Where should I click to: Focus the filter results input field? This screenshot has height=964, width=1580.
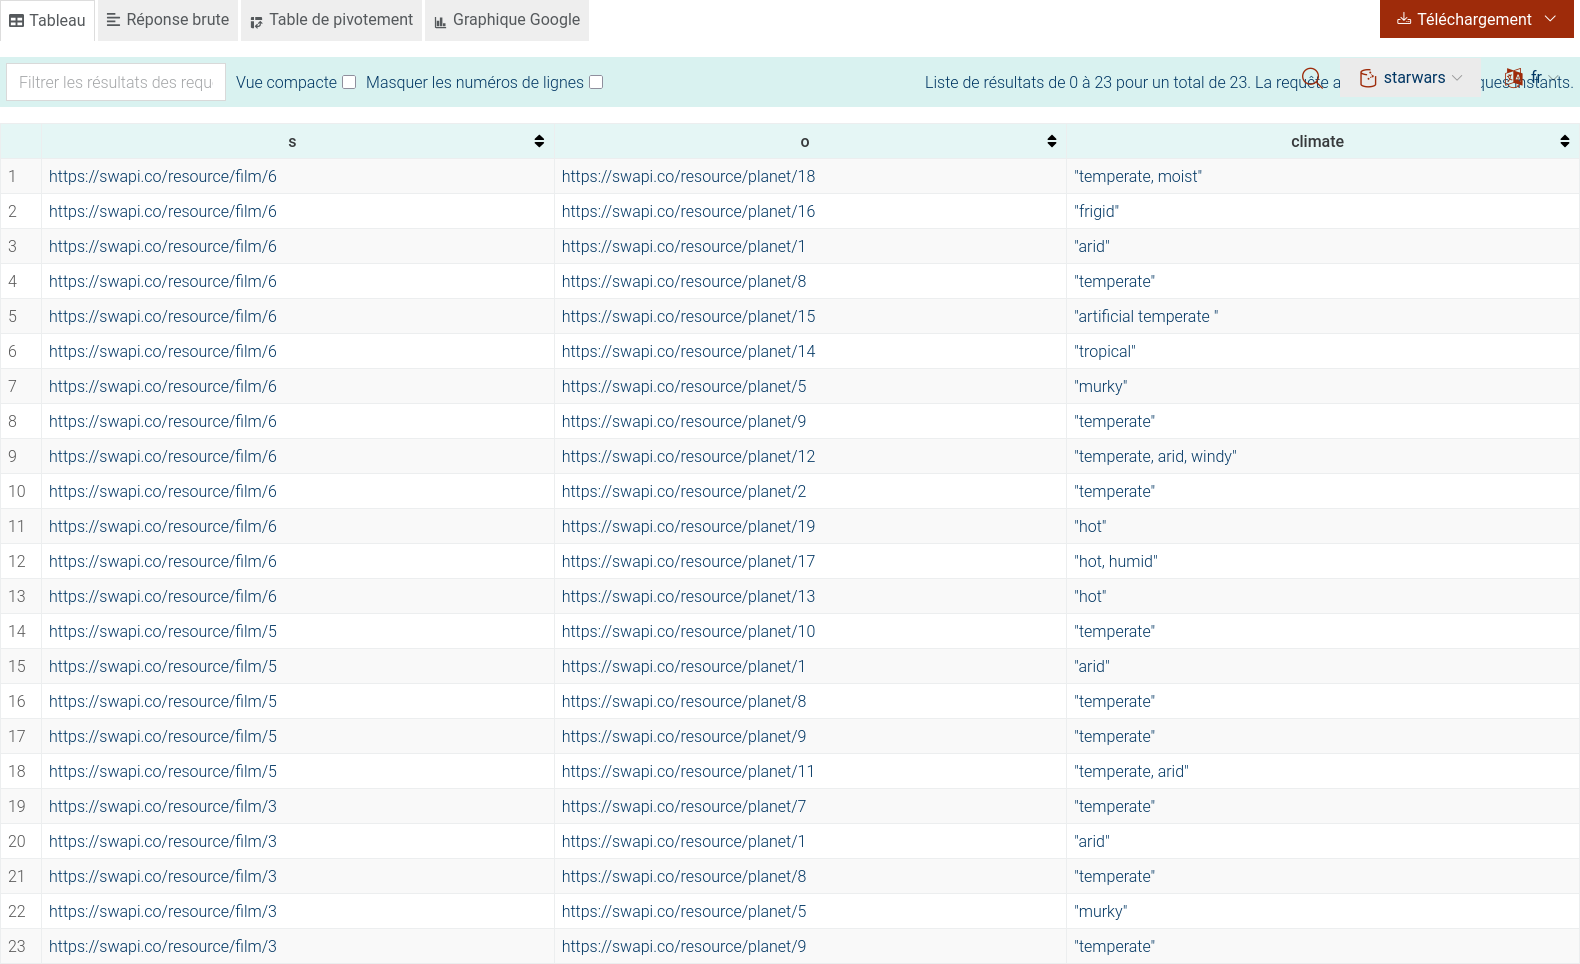click(x=115, y=82)
